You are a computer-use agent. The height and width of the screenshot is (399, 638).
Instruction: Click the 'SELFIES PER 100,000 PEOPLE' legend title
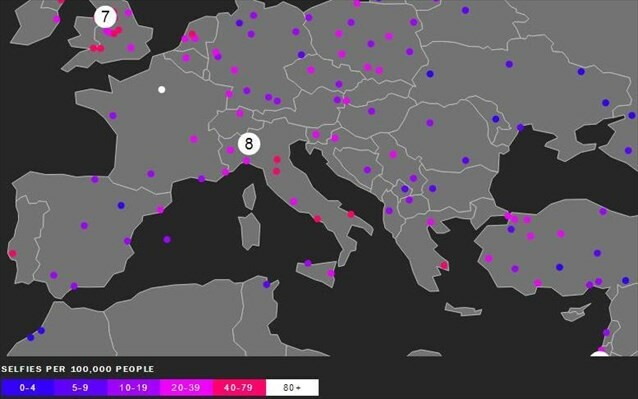coord(78,369)
